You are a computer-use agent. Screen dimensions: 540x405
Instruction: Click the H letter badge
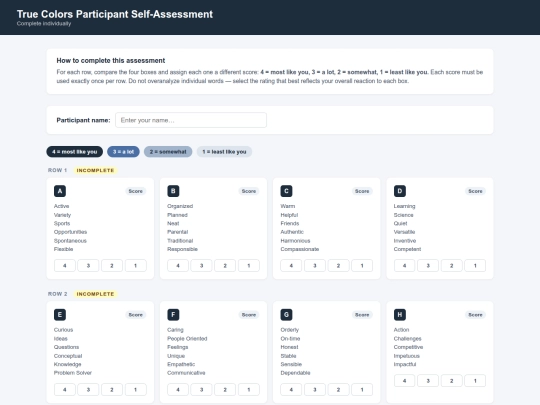click(400, 315)
